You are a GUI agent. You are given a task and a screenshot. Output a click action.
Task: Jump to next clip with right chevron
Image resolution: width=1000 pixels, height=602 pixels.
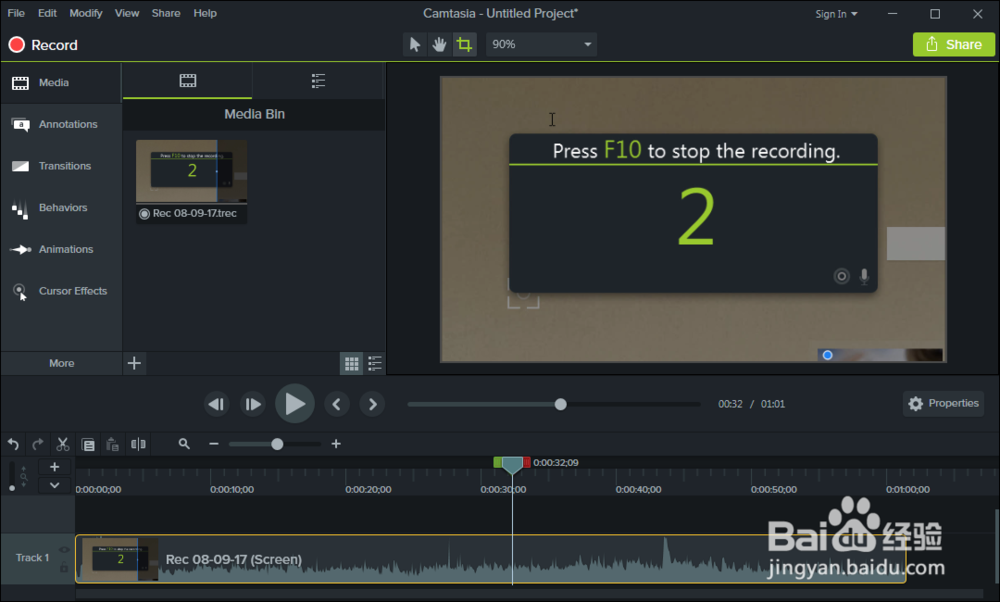[x=372, y=404]
